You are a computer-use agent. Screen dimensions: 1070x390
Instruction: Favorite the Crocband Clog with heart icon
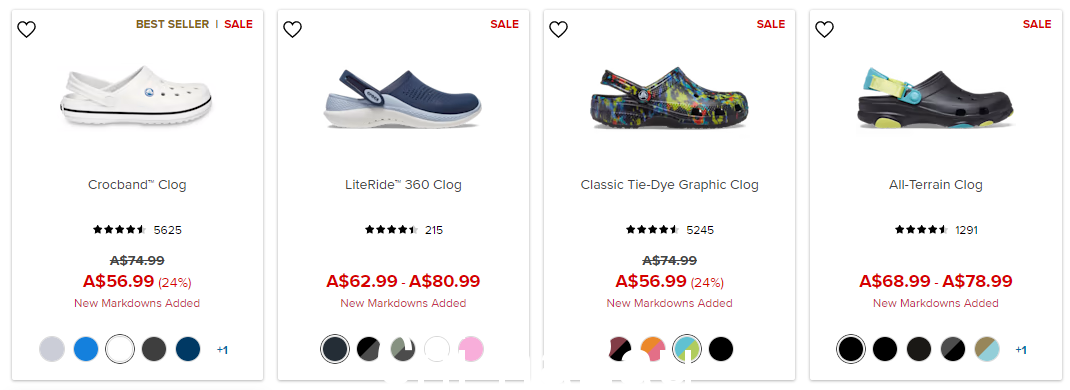click(27, 29)
